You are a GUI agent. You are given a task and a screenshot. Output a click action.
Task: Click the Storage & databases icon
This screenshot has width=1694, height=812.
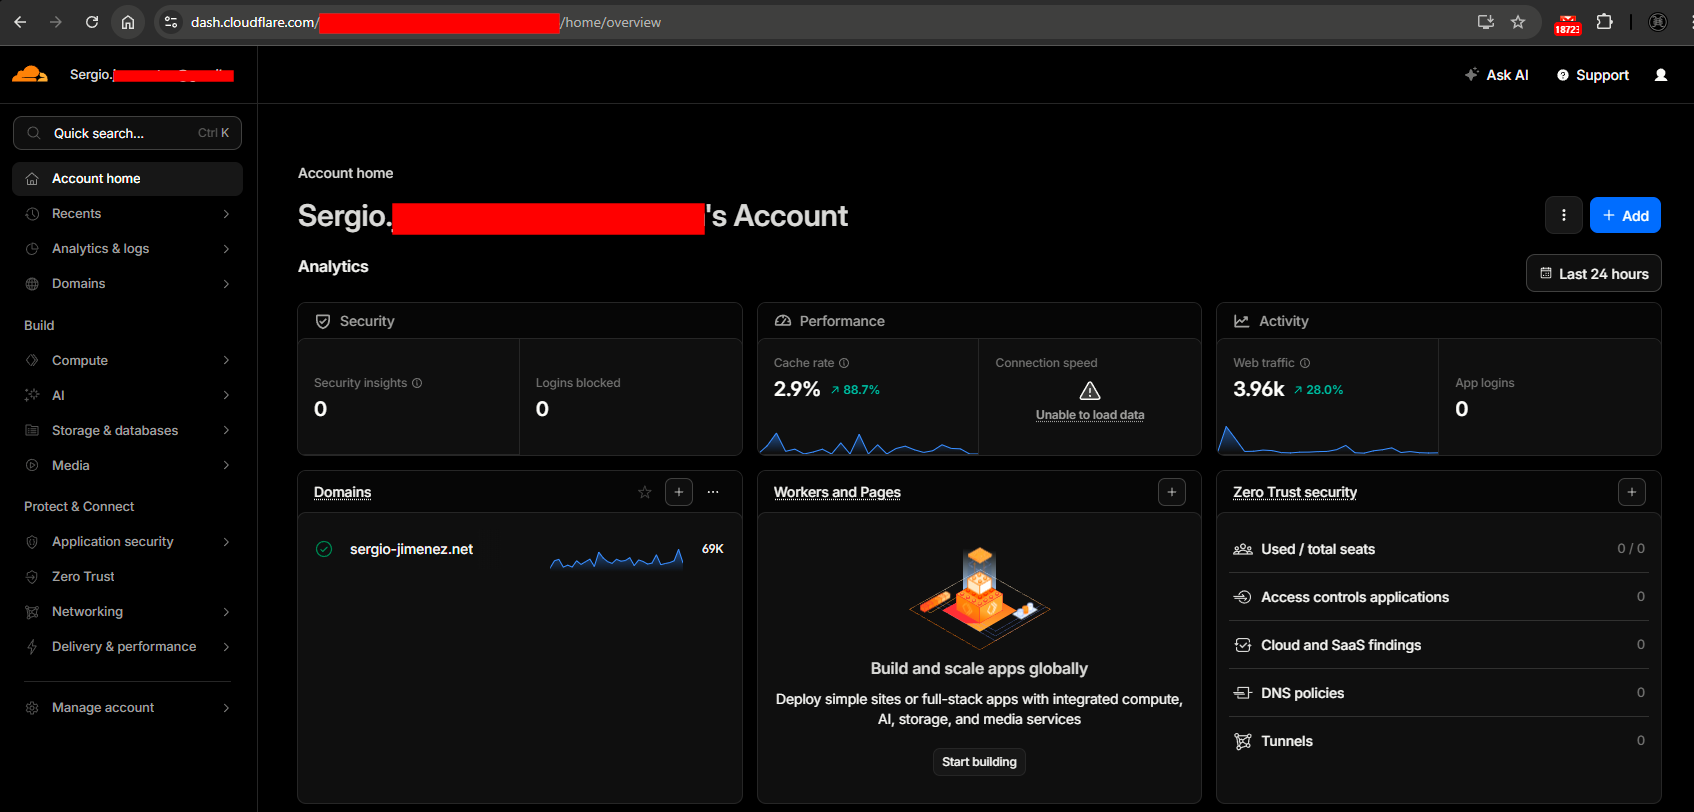[x=32, y=431]
